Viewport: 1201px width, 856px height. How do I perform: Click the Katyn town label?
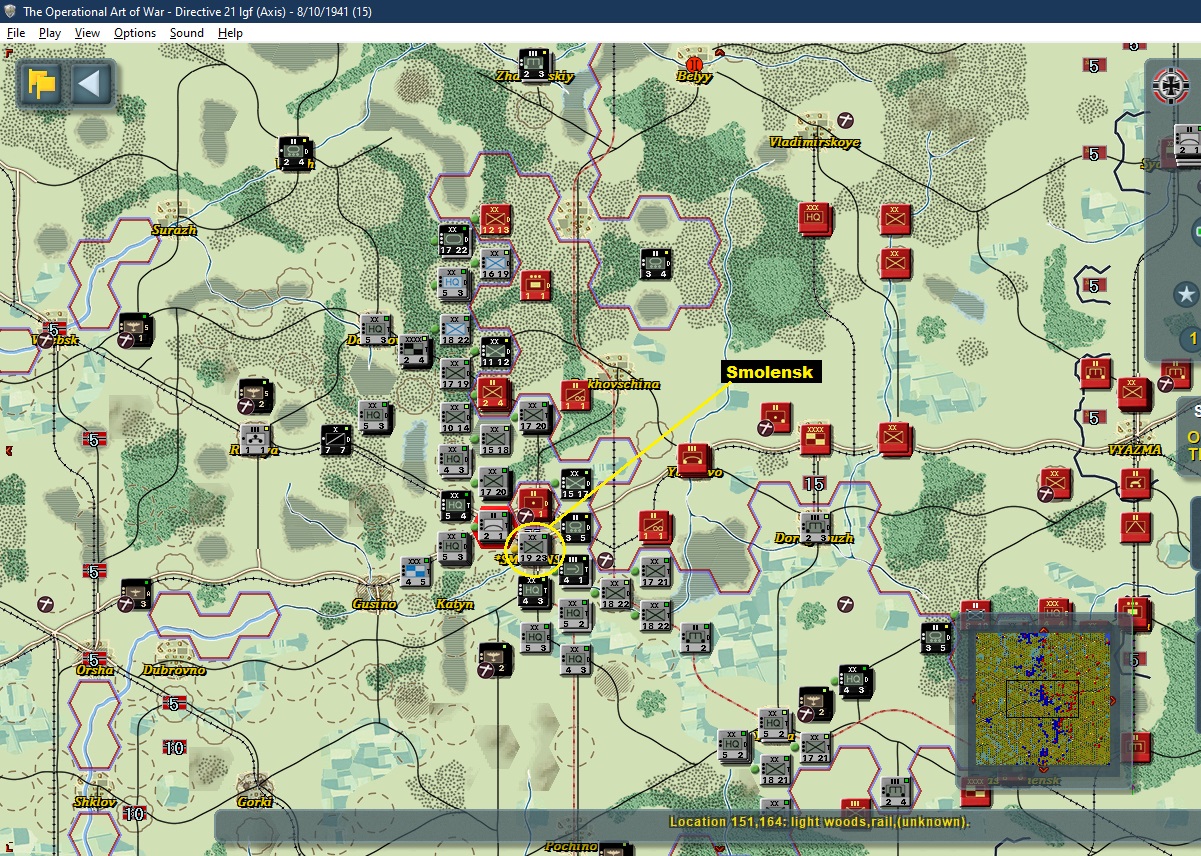click(455, 604)
